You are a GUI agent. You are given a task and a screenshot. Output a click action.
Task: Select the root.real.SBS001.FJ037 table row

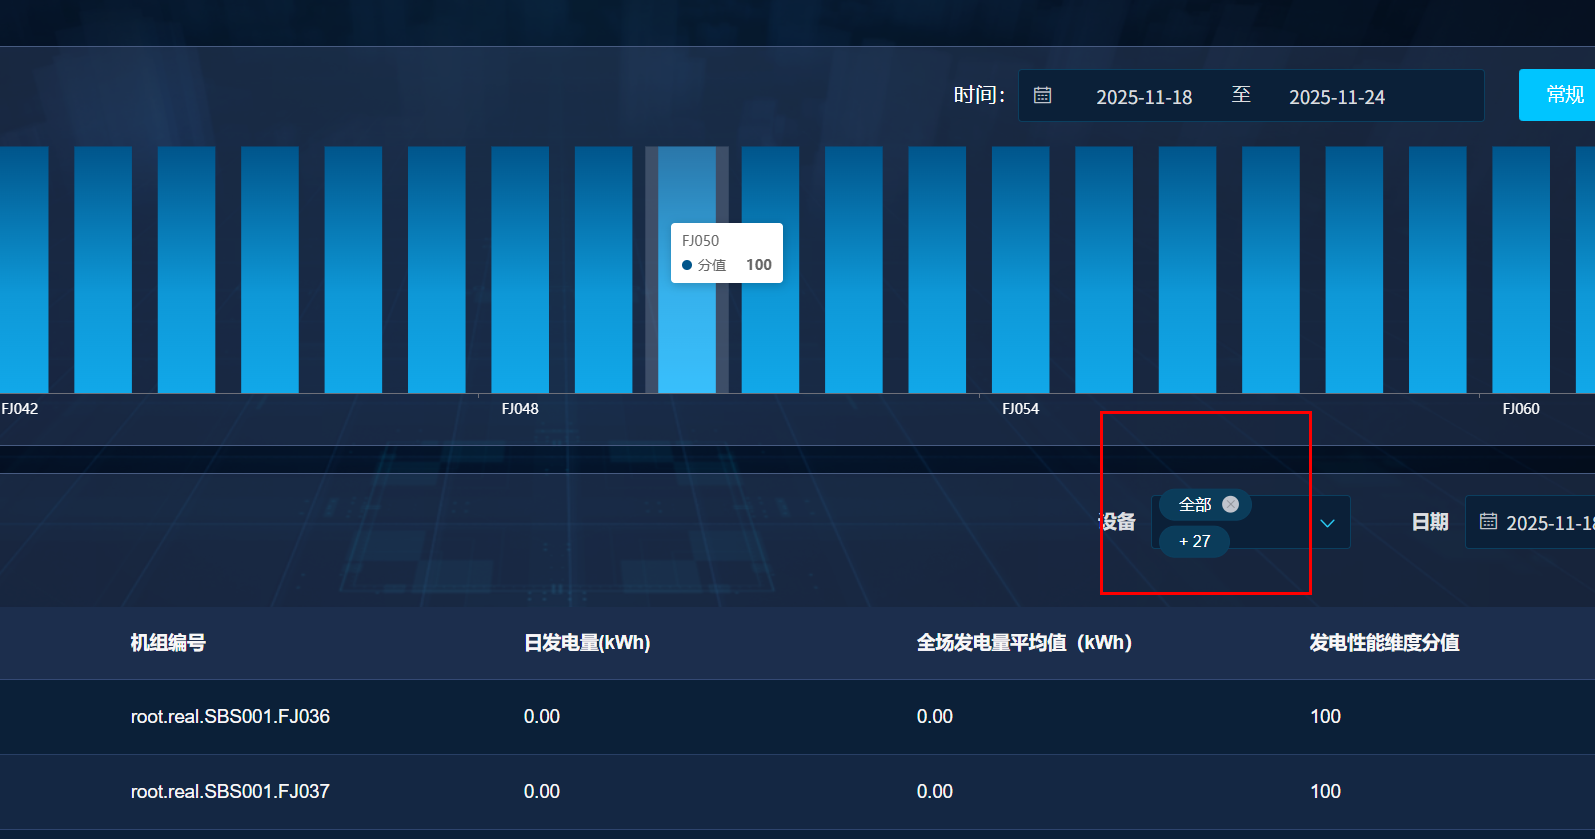click(x=230, y=792)
